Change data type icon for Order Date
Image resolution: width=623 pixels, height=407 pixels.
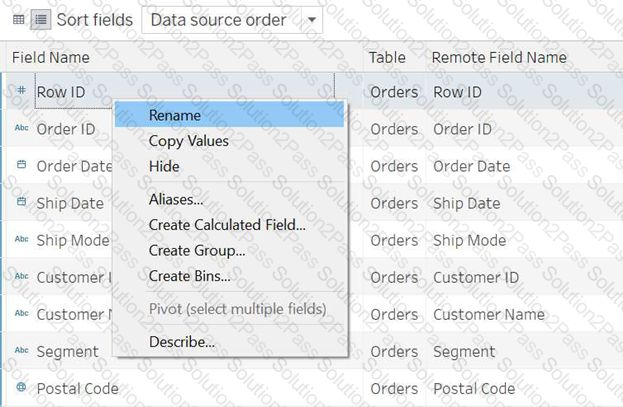(21, 166)
